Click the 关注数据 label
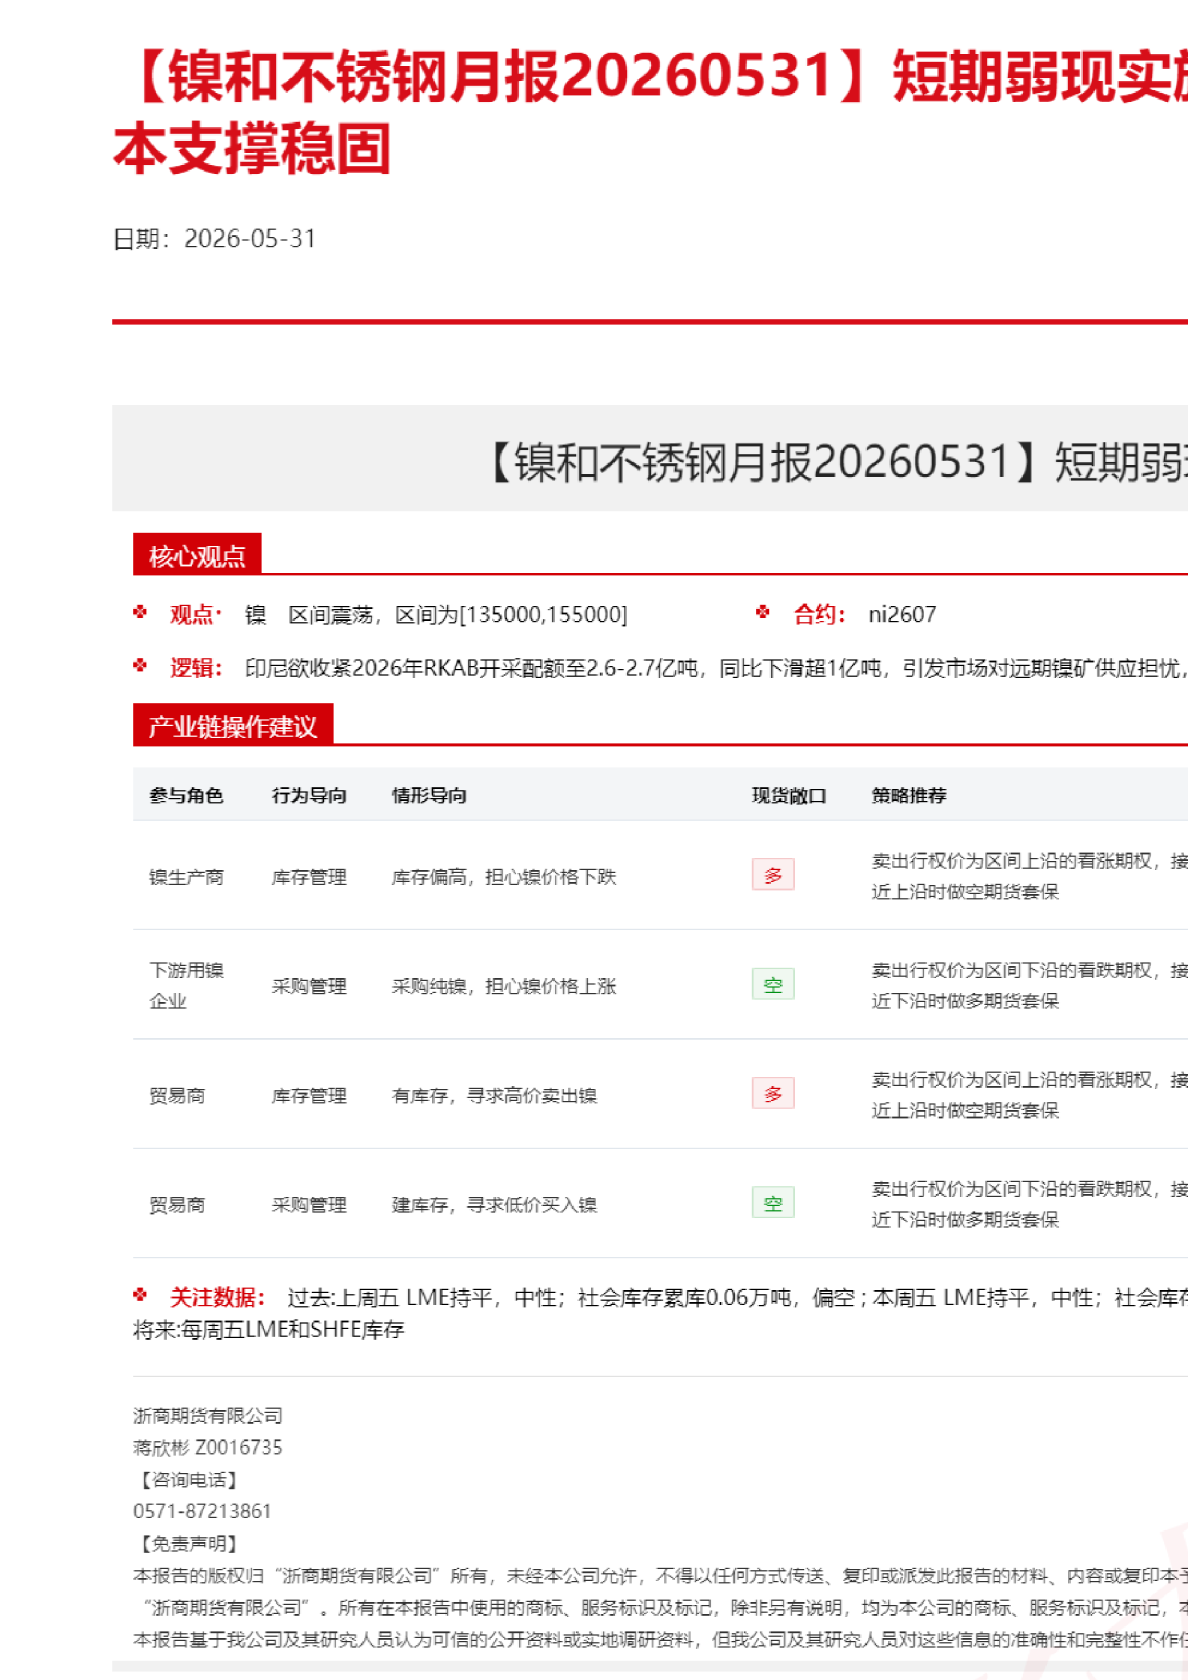1188x1680 pixels. [x=217, y=1297]
